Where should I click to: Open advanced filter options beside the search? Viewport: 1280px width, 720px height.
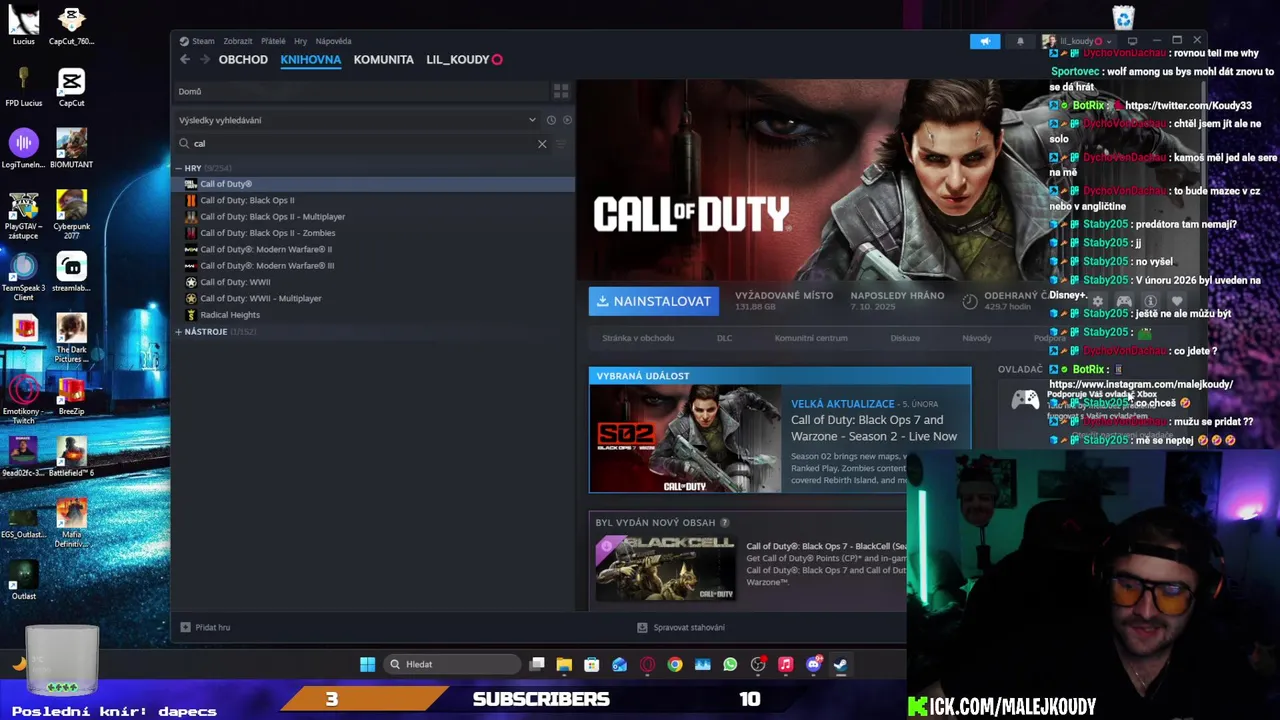[561, 144]
